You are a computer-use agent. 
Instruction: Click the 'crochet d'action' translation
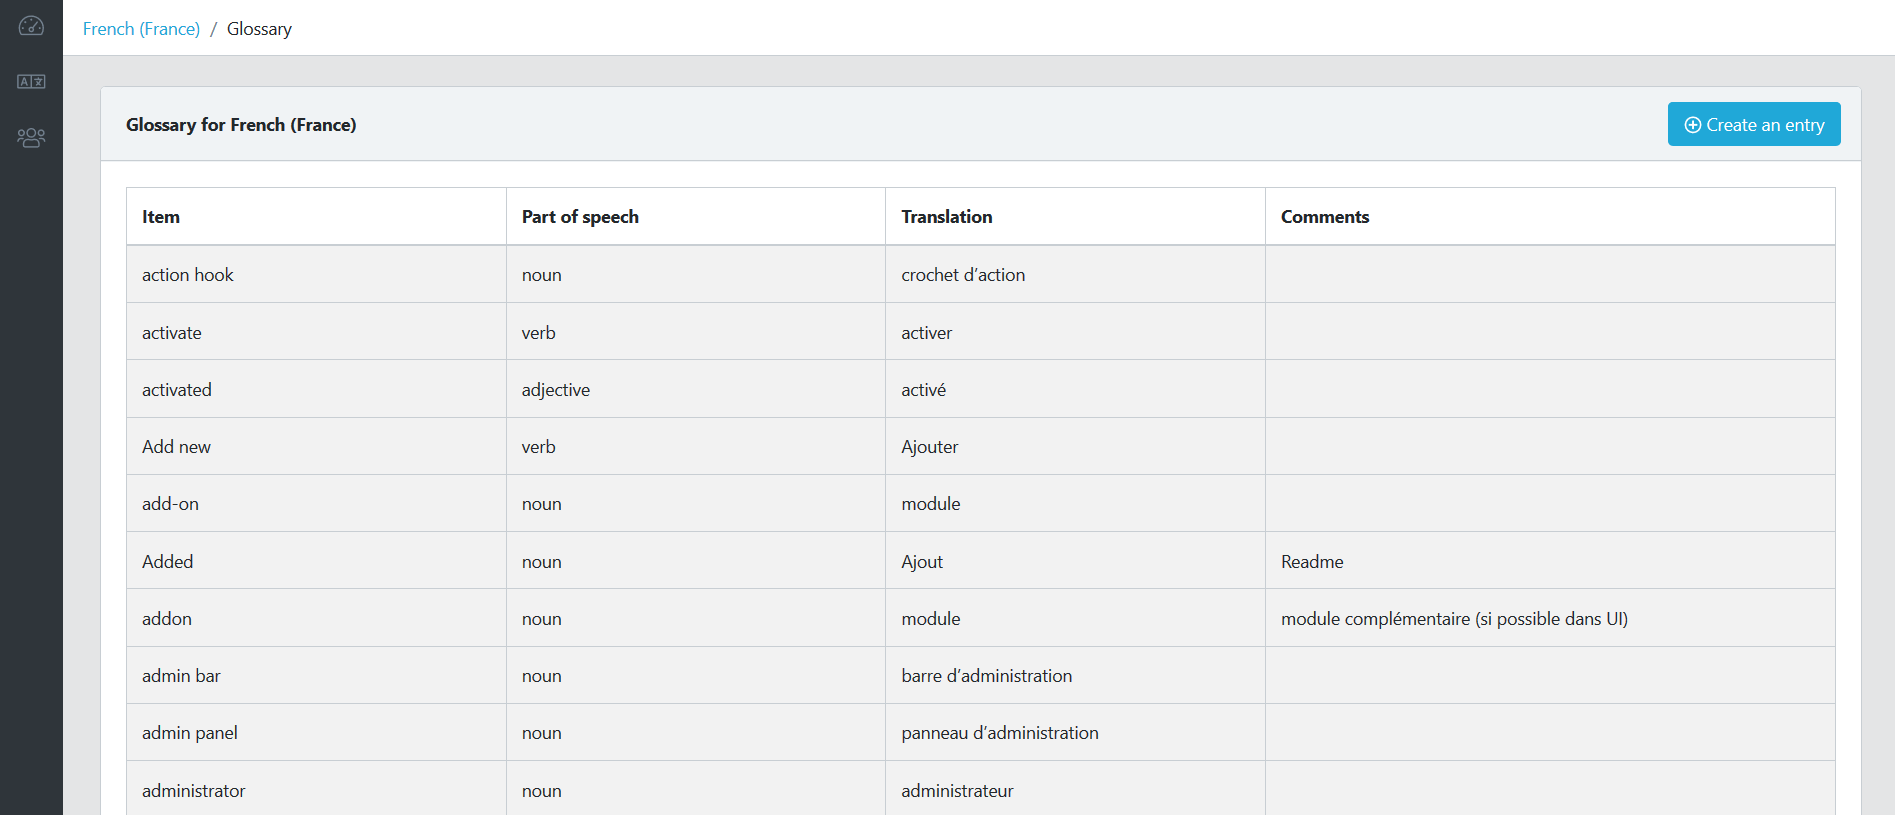963,275
